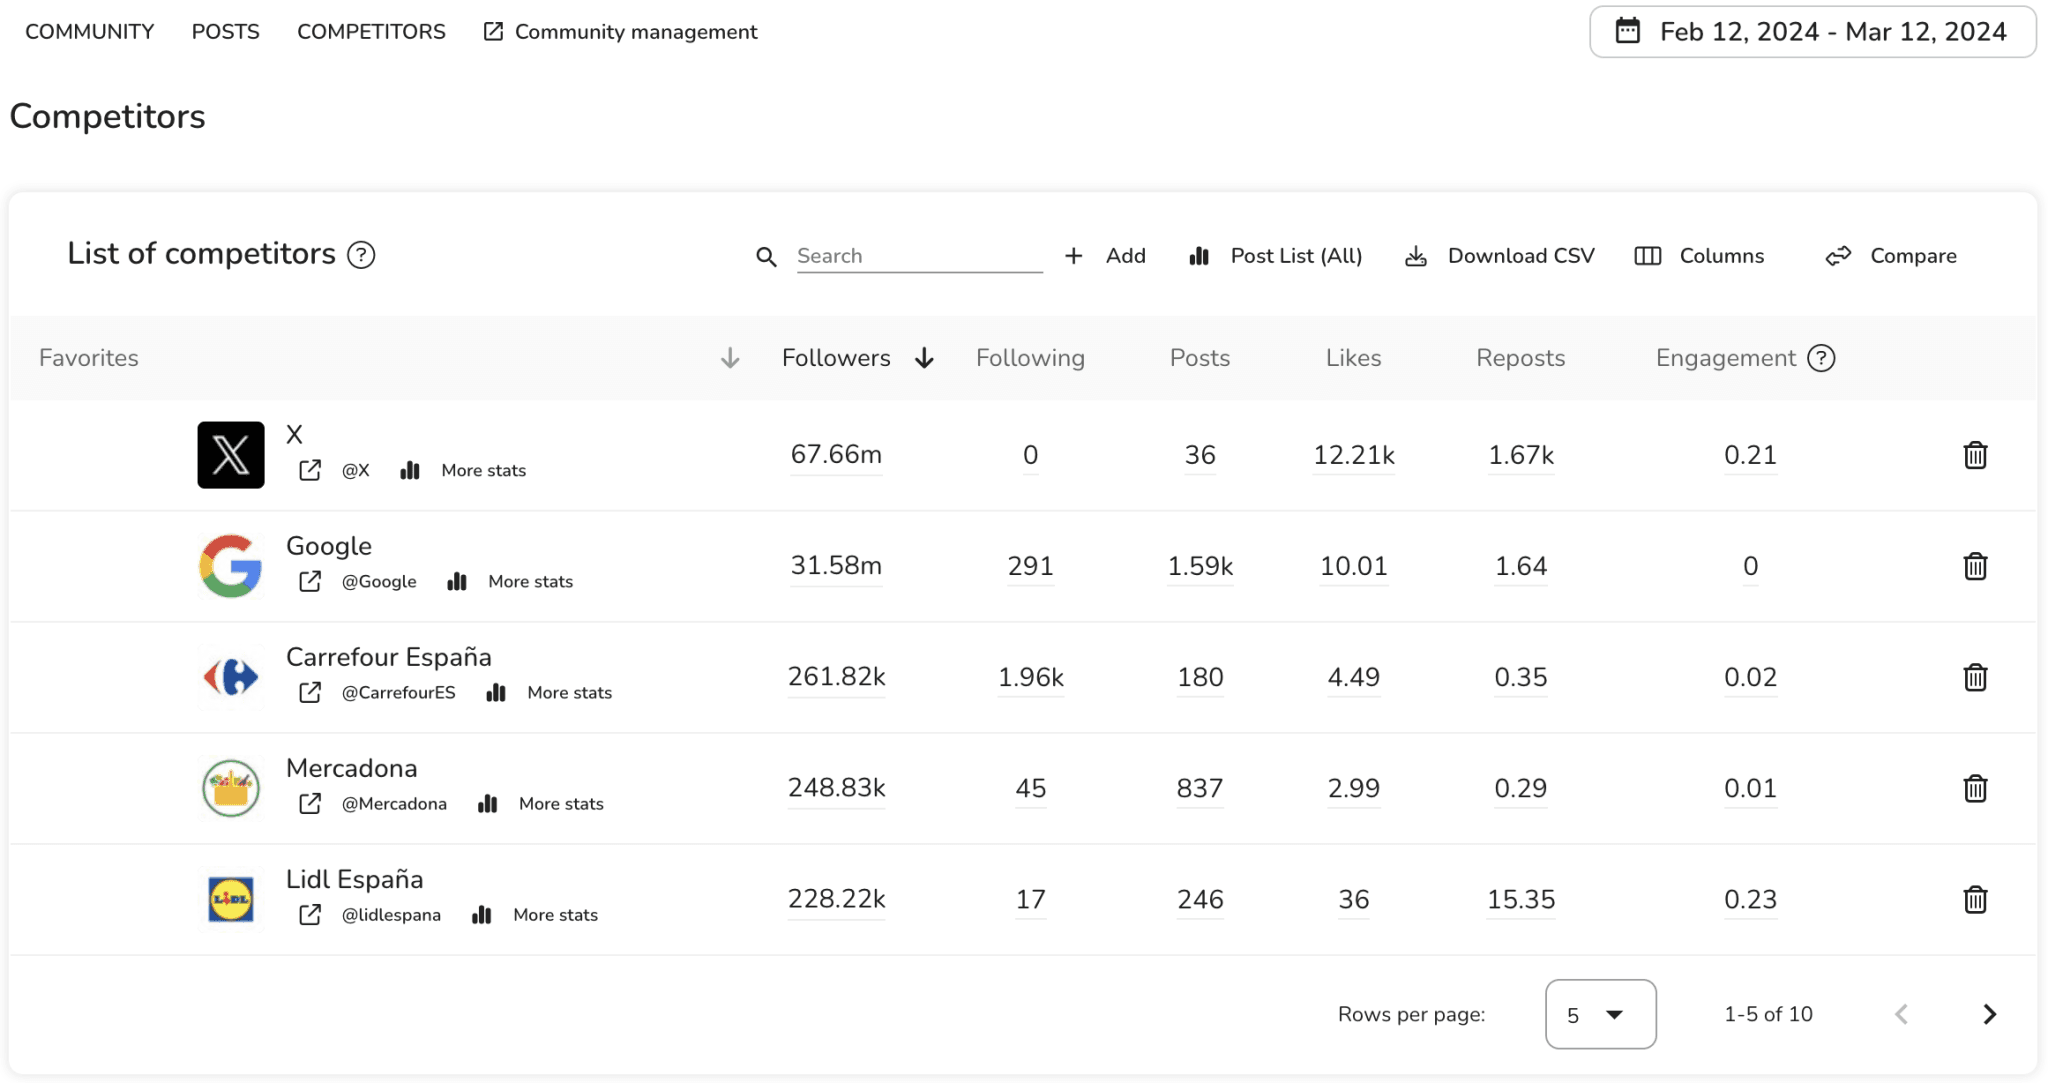Click the calendar icon in date range selector
The height and width of the screenshot is (1083, 2048).
coord(1627,31)
